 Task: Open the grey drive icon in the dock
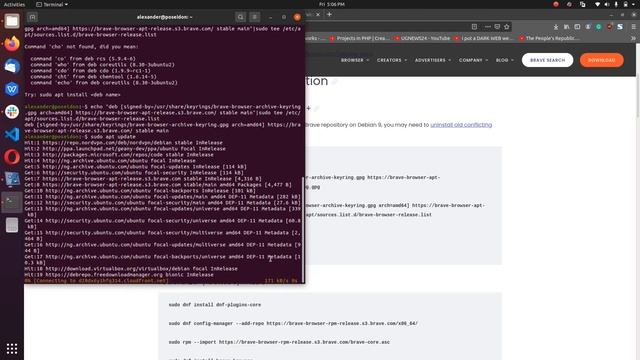pyautogui.click(x=12, y=225)
